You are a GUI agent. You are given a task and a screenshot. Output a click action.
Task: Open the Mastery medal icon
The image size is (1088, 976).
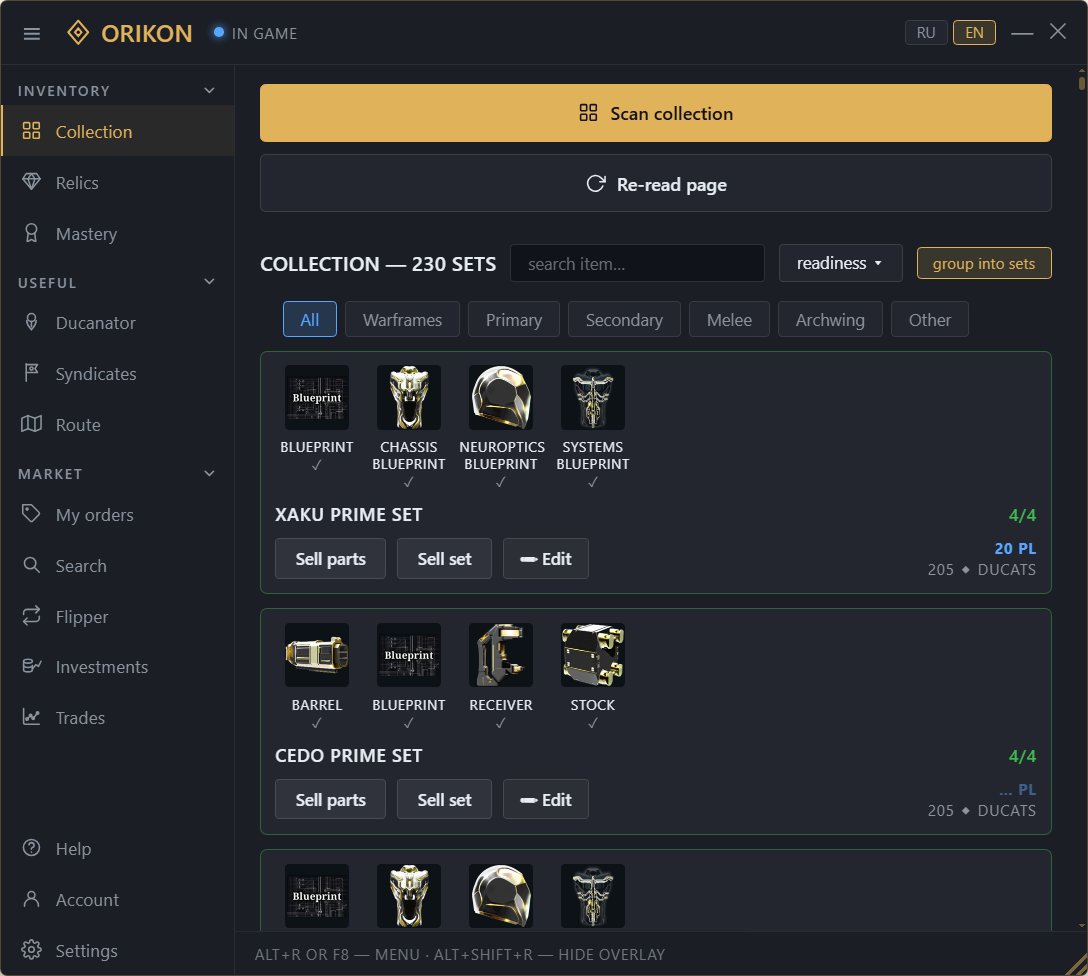(x=31, y=233)
